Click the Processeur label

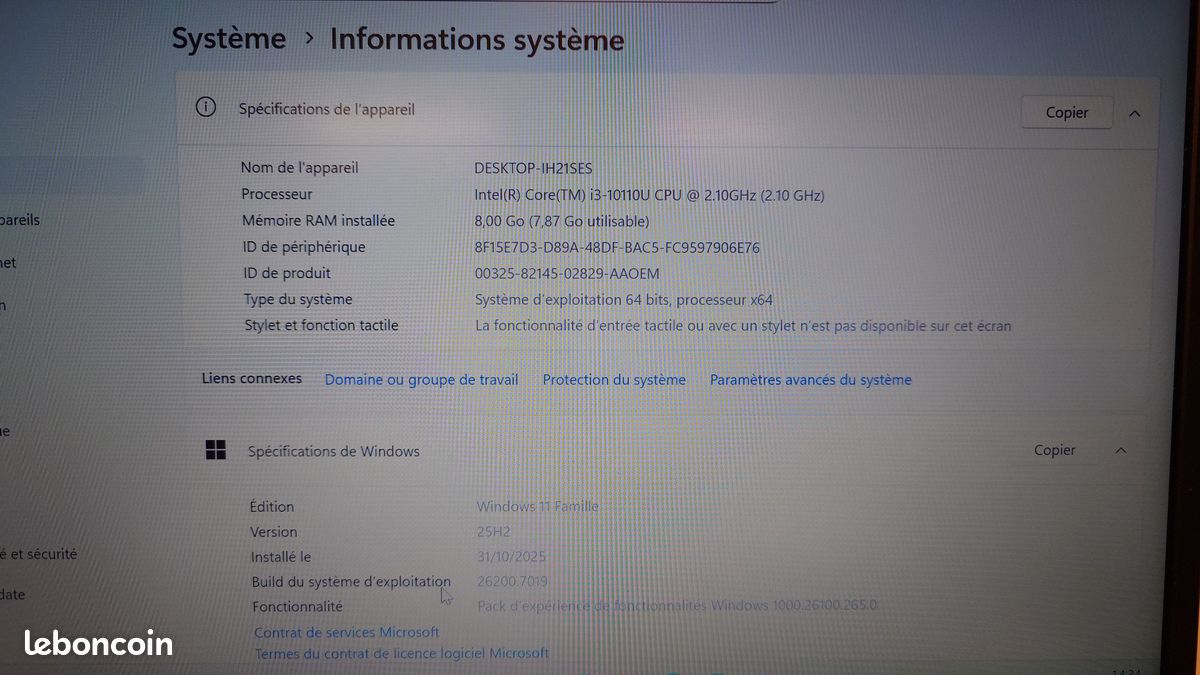coord(277,194)
